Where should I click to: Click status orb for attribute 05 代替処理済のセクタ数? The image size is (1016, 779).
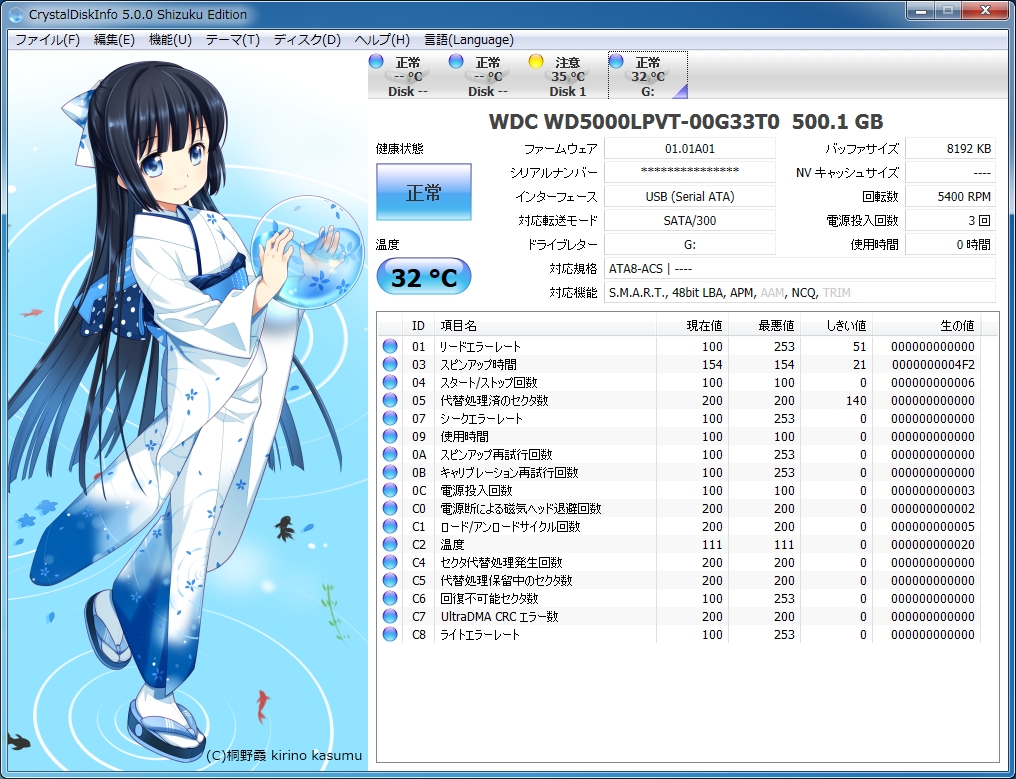(x=390, y=400)
